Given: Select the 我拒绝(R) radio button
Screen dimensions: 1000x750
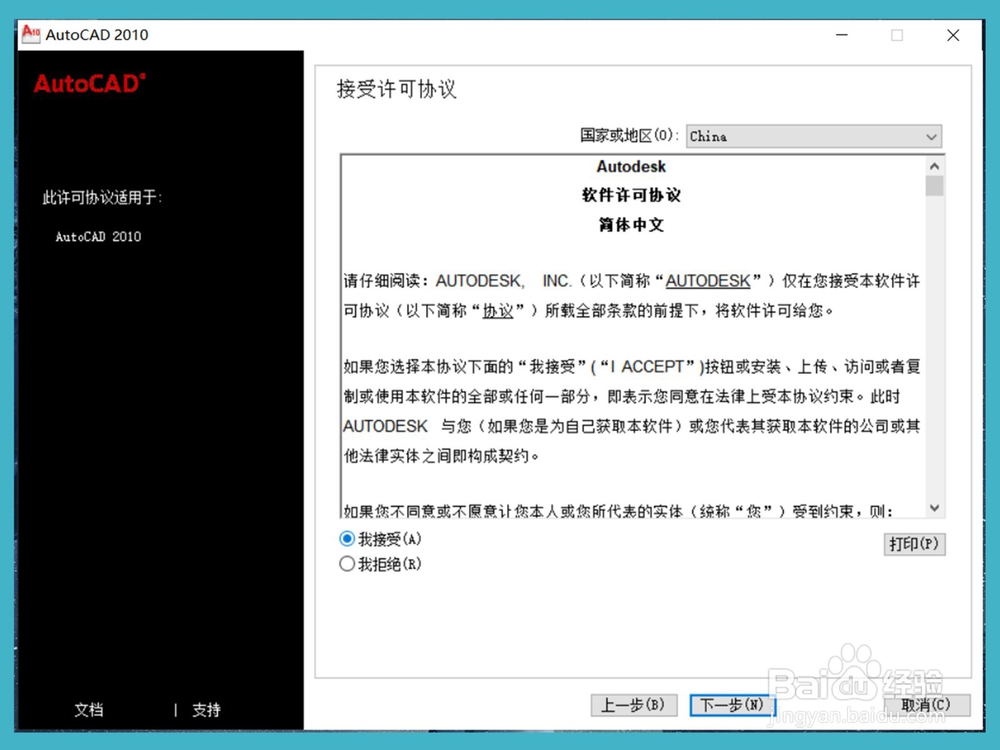Looking at the screenshot, I should (345, 563).
